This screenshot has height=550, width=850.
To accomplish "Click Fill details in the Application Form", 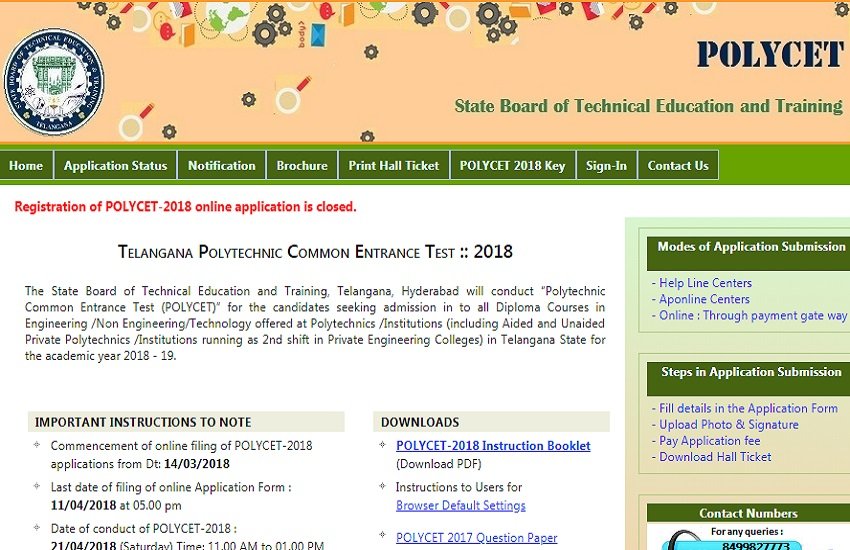I will pos(748,408).
